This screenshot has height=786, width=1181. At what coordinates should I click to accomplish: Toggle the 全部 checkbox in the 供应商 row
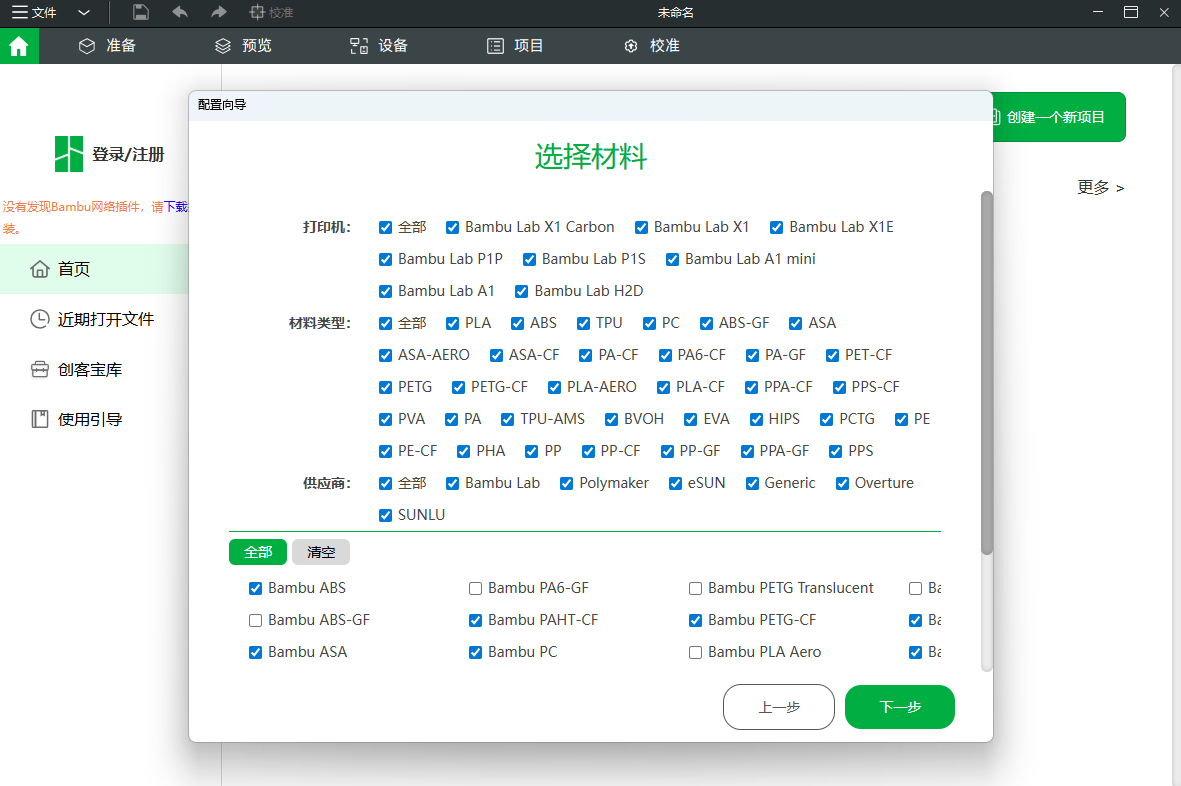coord(386,483)
